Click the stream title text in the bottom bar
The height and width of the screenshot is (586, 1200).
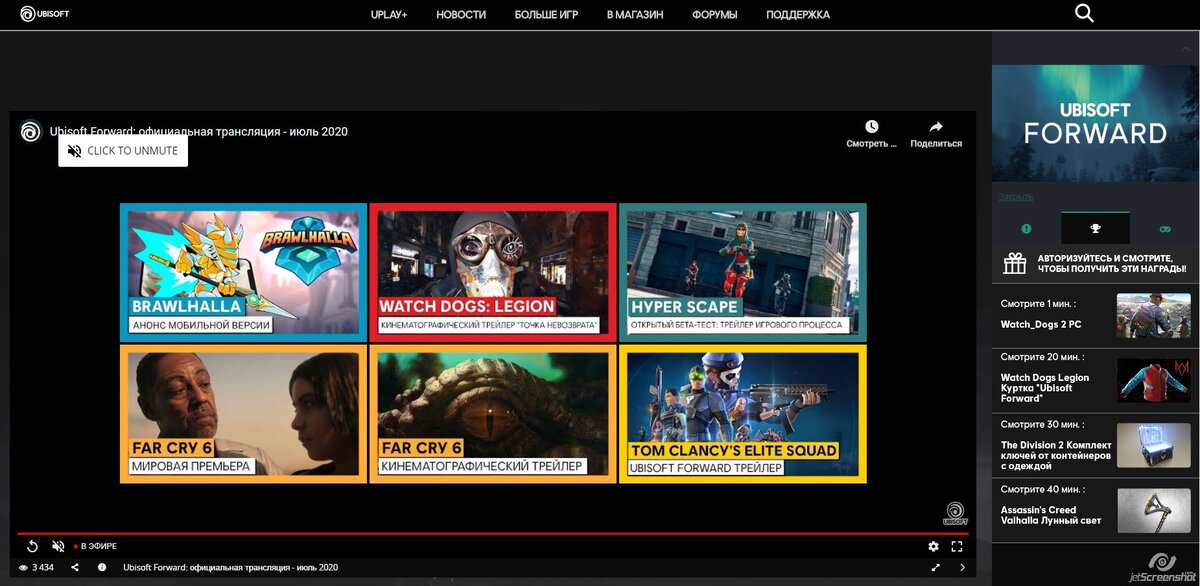click(230, 568)
